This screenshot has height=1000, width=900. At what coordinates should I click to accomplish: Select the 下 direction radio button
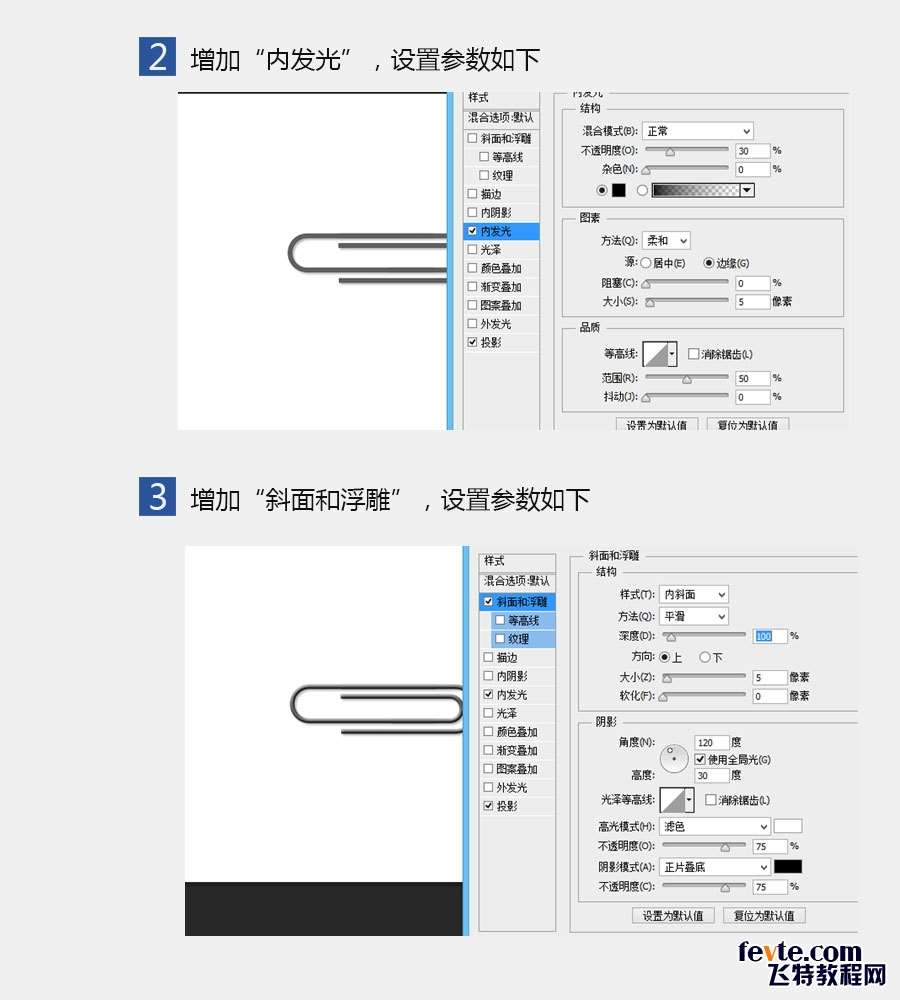(705, 657)
